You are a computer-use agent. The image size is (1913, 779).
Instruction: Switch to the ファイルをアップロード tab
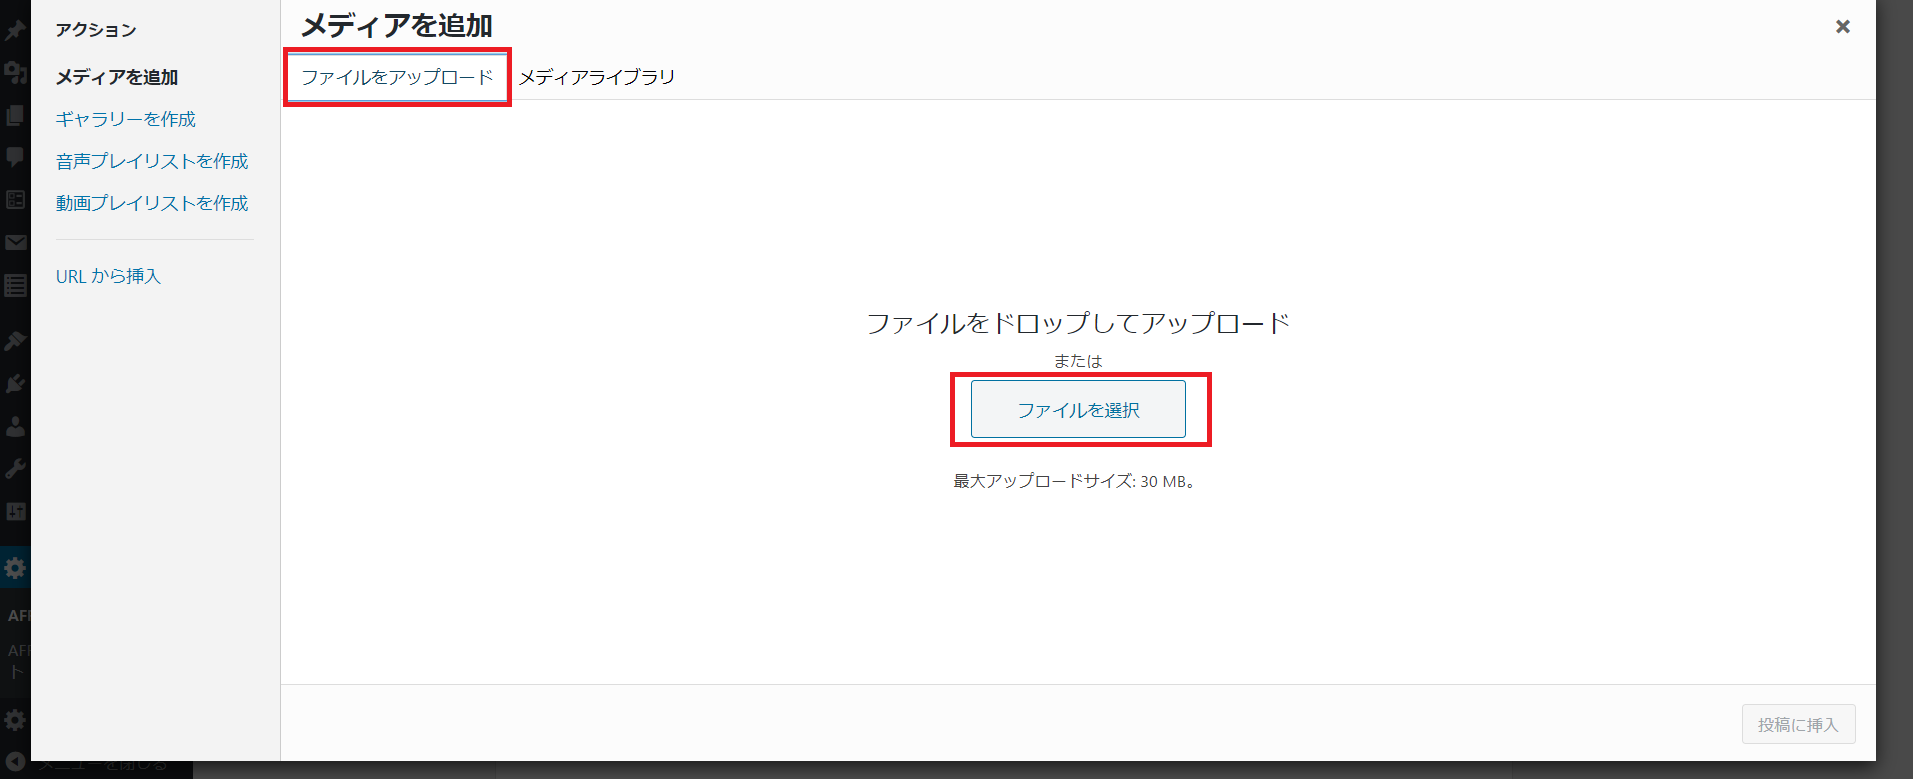tap(397, 77)
